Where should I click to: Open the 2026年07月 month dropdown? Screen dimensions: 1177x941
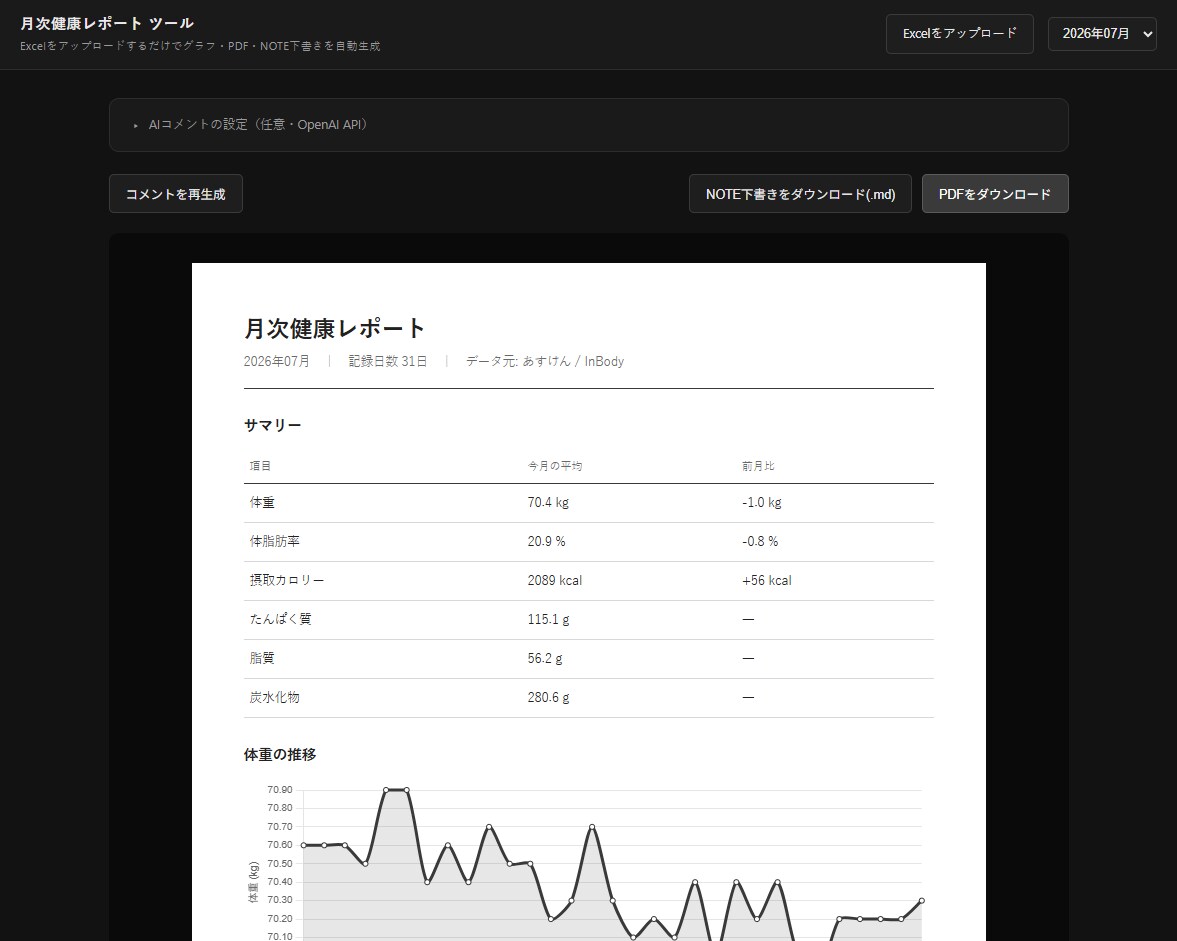pos(1102,34)
